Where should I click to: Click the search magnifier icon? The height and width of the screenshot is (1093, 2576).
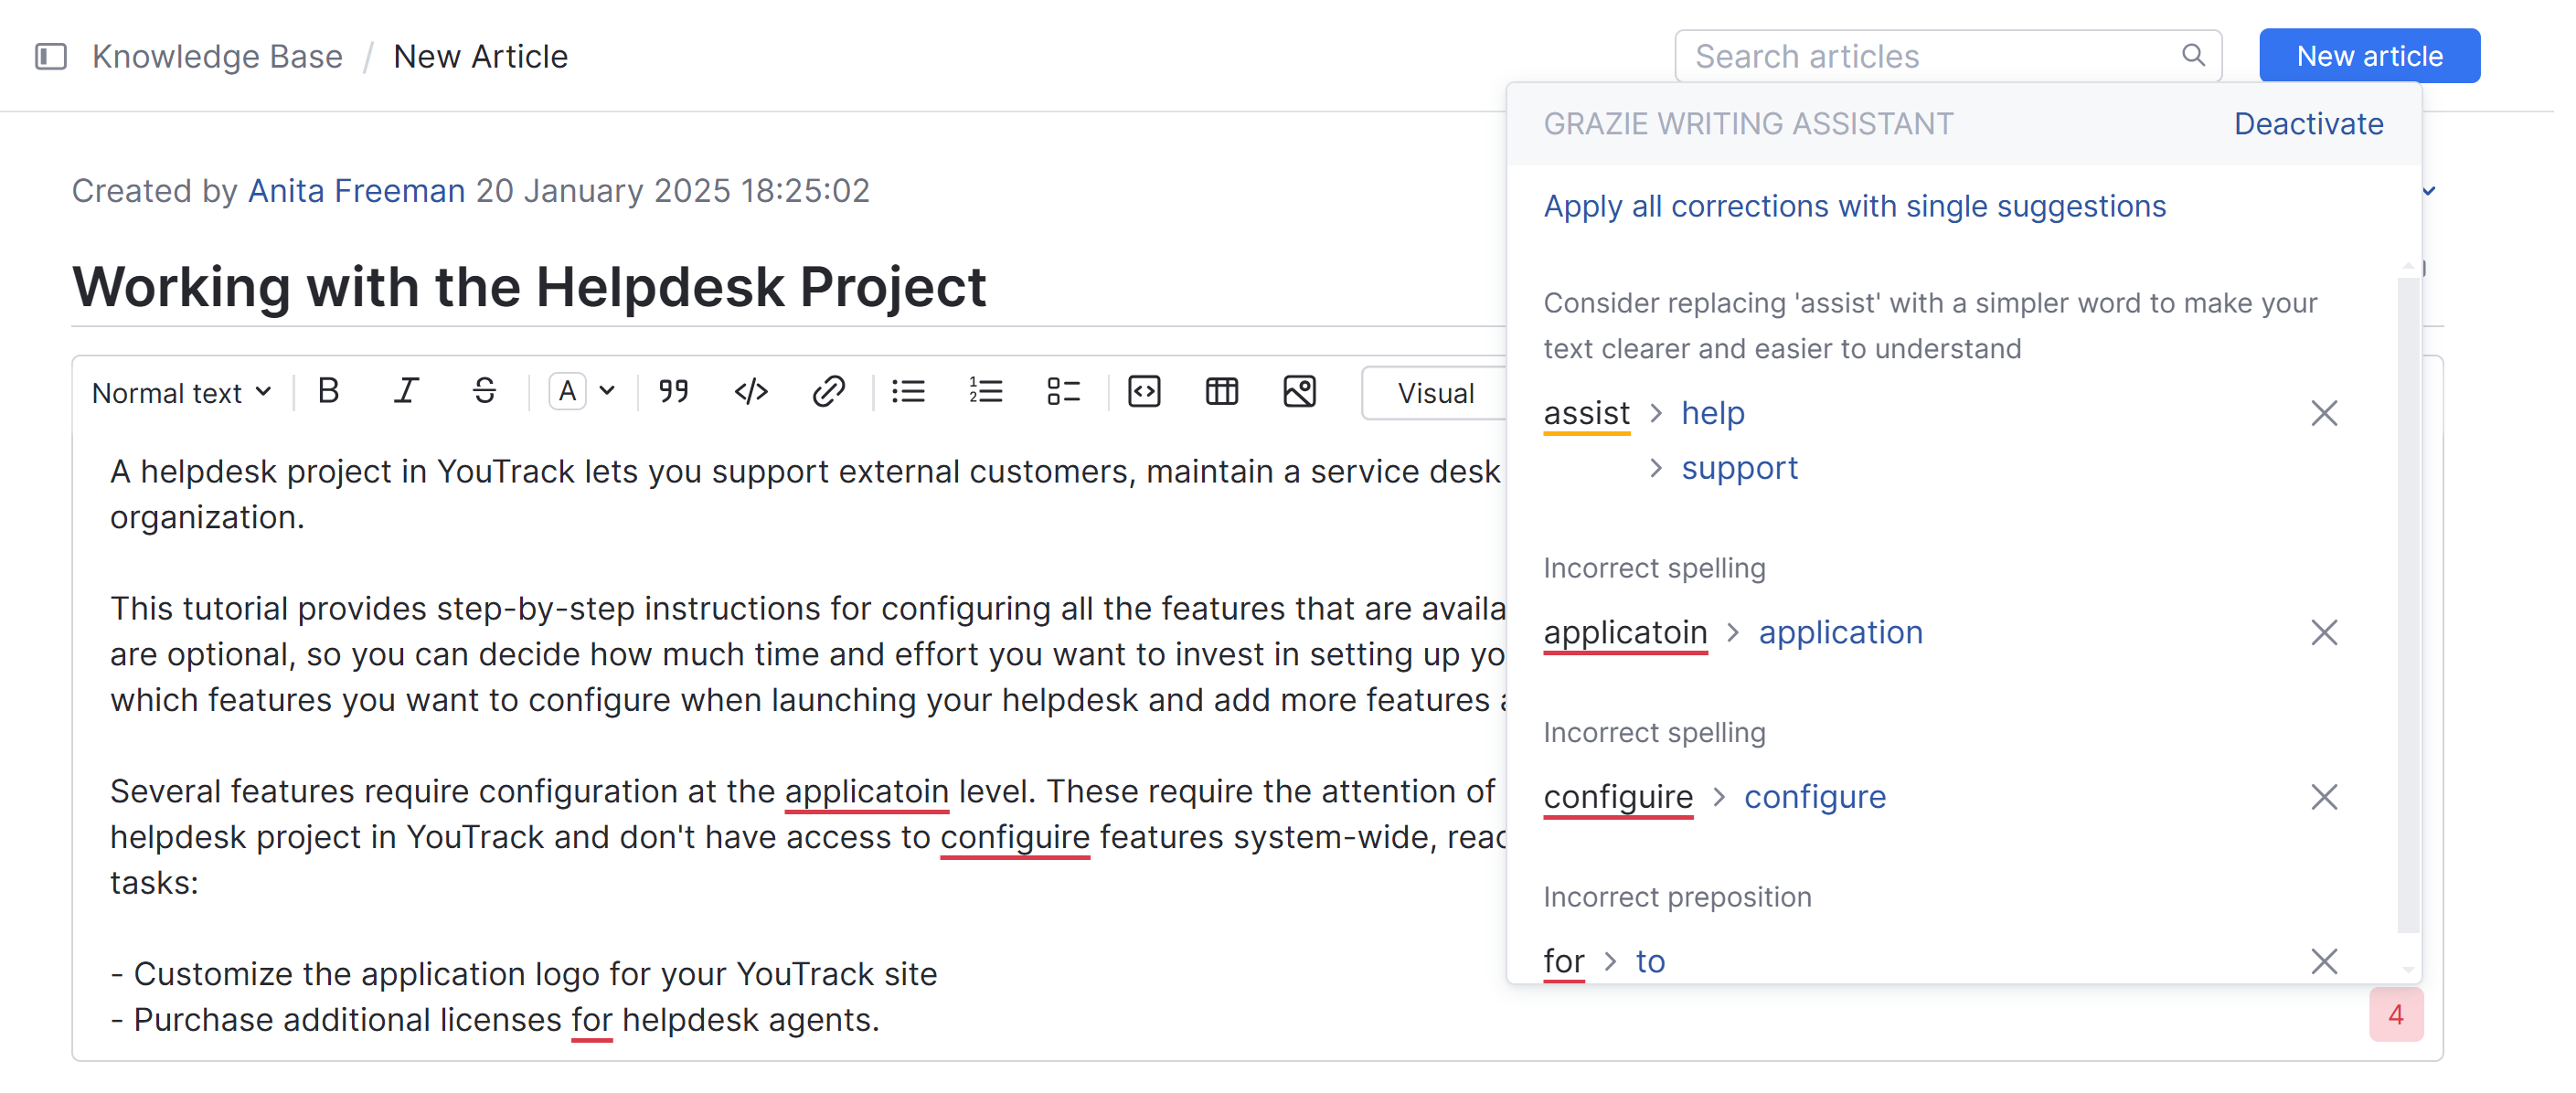[x=2195, y=56]
